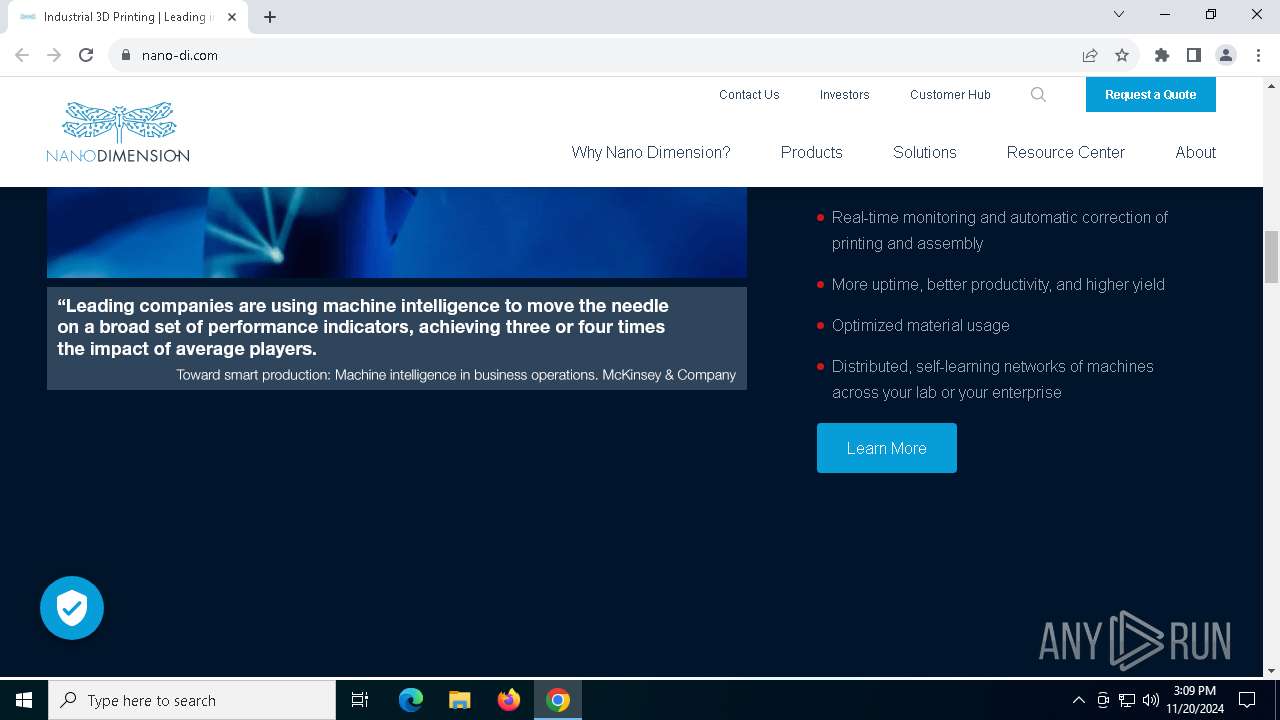Click the page vertical scrollbar thumb
Viewport: 1280px width, 720px height.
click(1271, 257)
